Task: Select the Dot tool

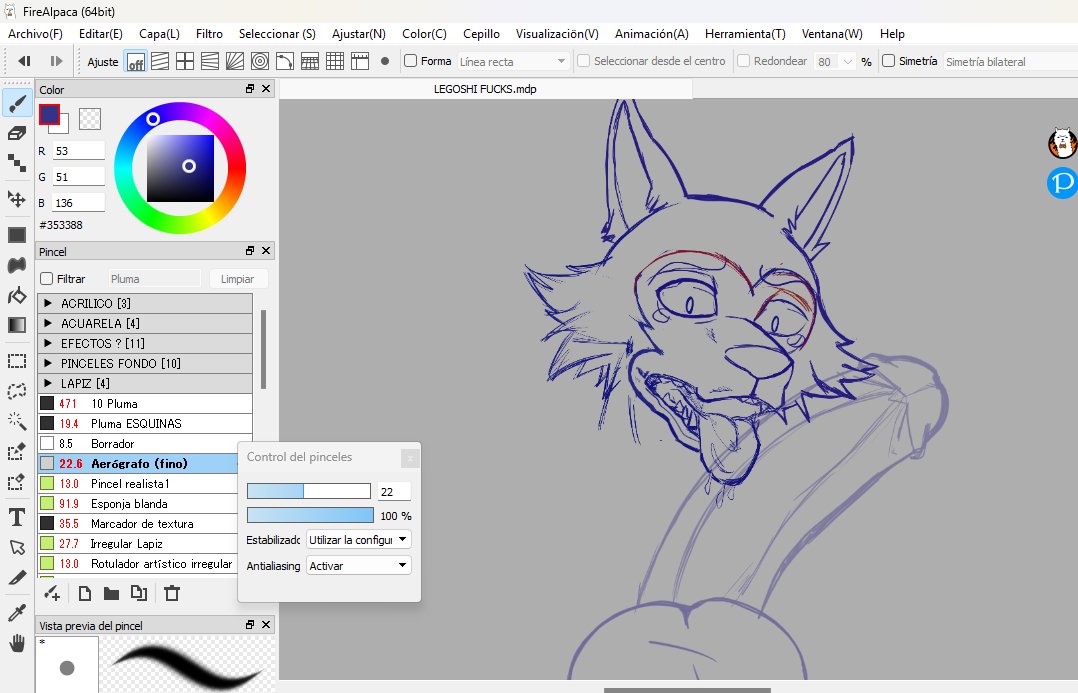Action: [x=17, y=163]
